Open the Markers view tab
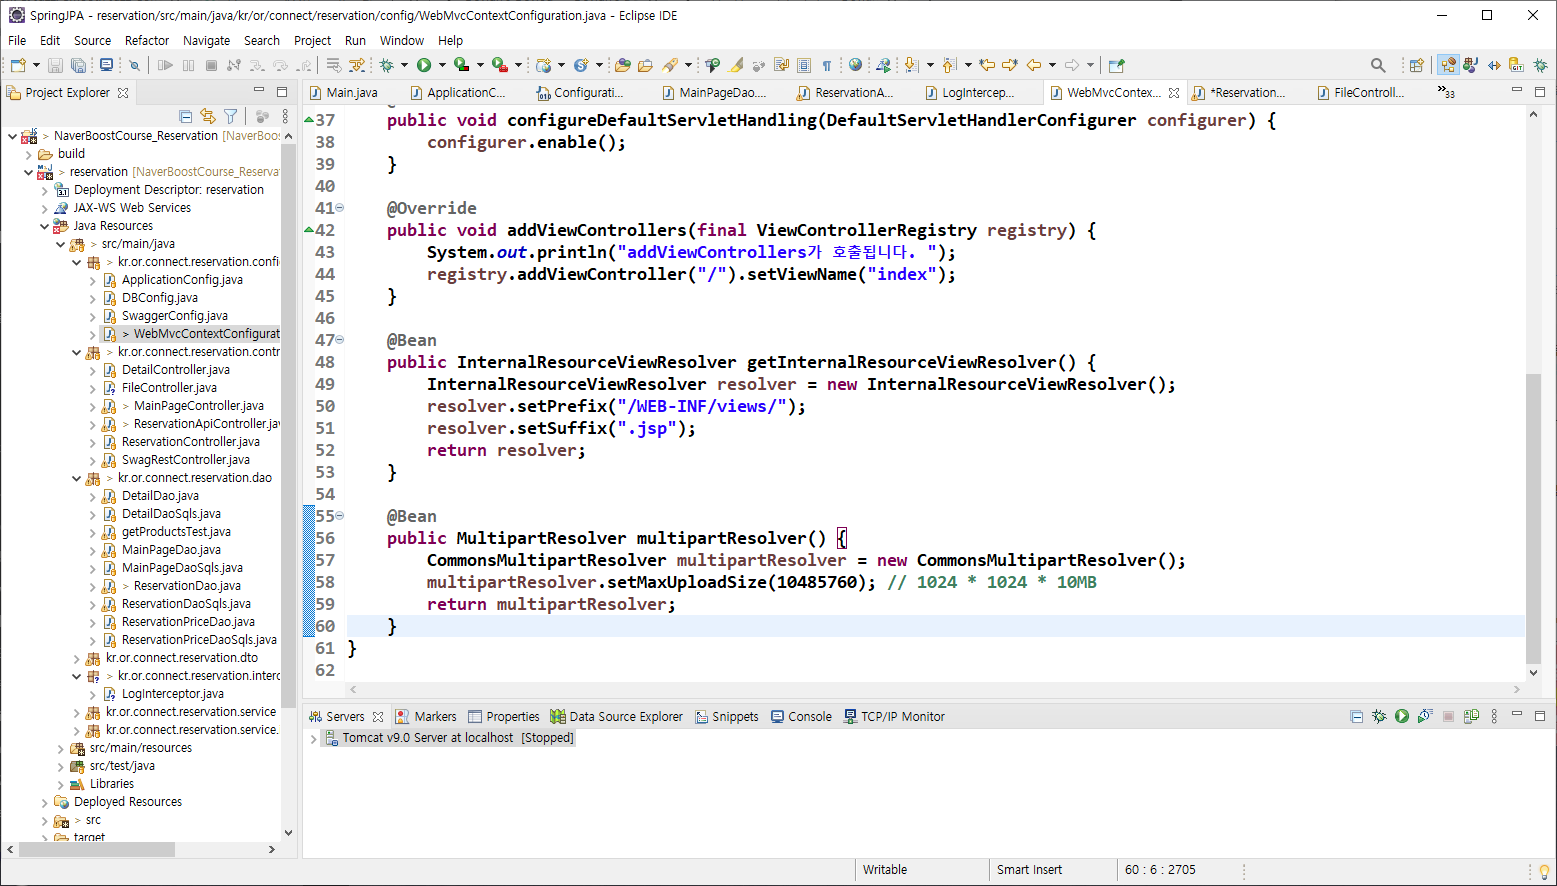1557x886 pixels. coord(426,716)
